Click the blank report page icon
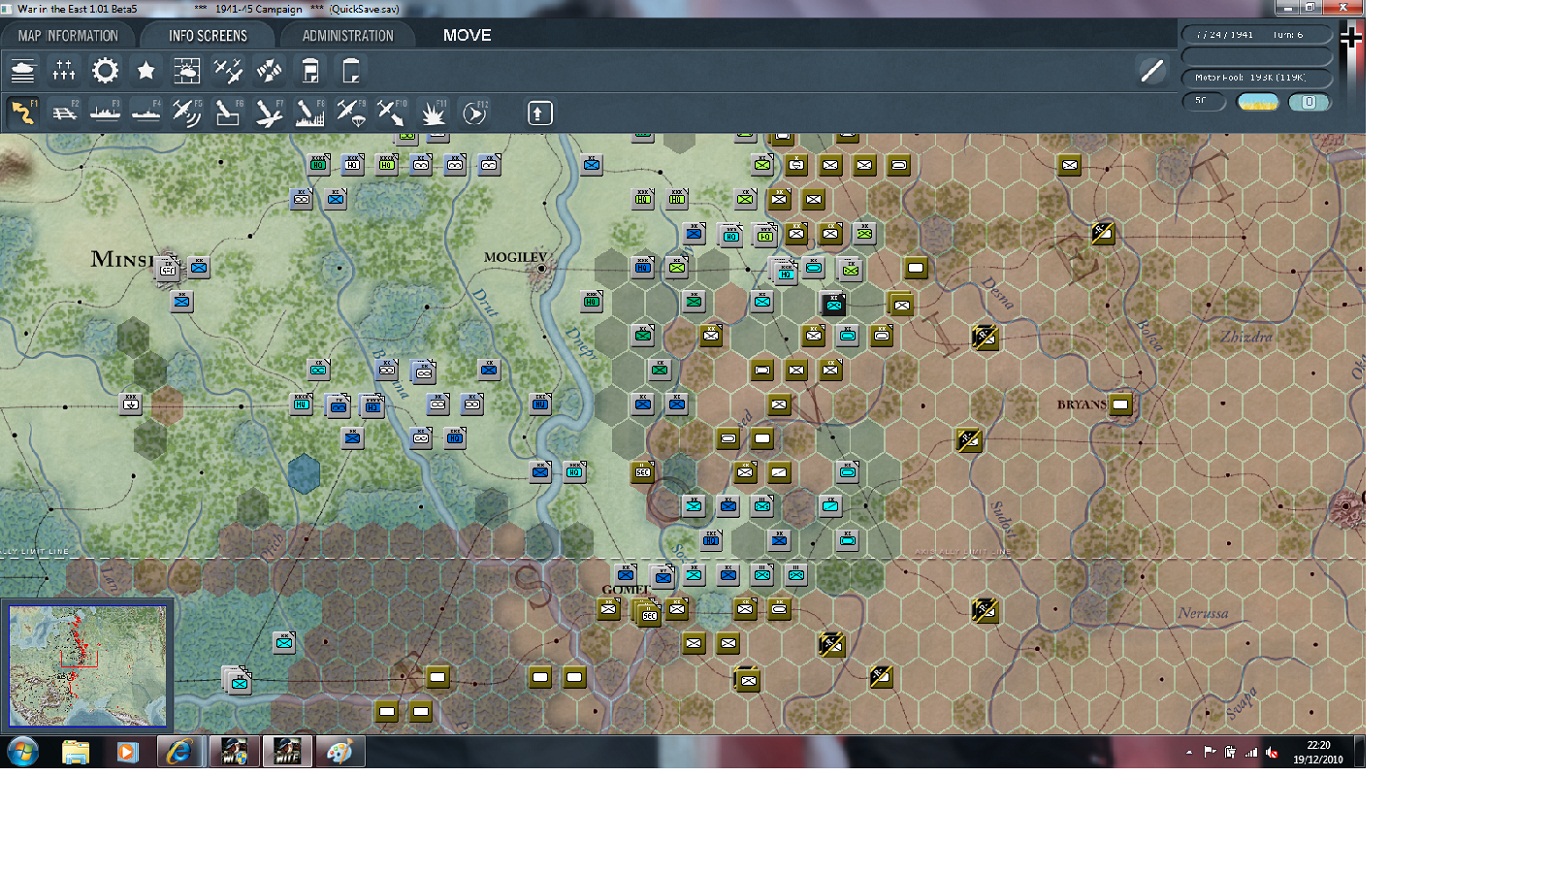Image resolution: width=1552 pixels, height=873 pixels. [351, 71]
